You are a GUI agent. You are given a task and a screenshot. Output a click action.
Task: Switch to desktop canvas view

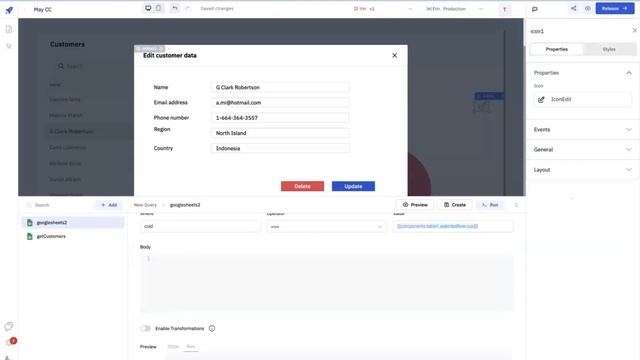(148, 8)
